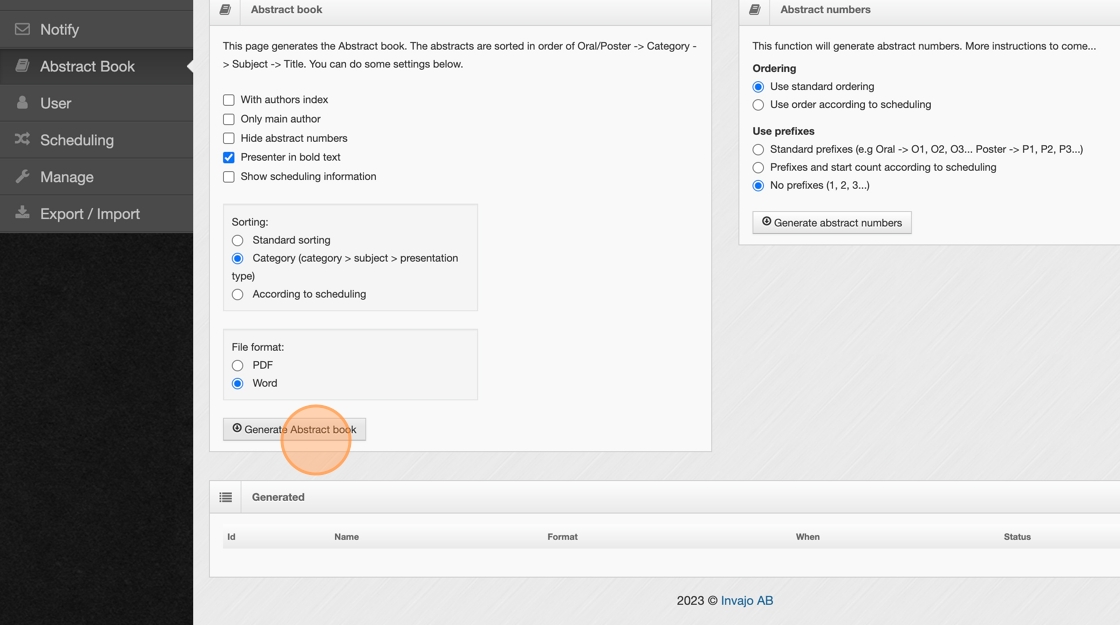The height and width of the screenshot is (625, 1120).
Task: Open the Manage menu item
Action: [x=67, y=177]
